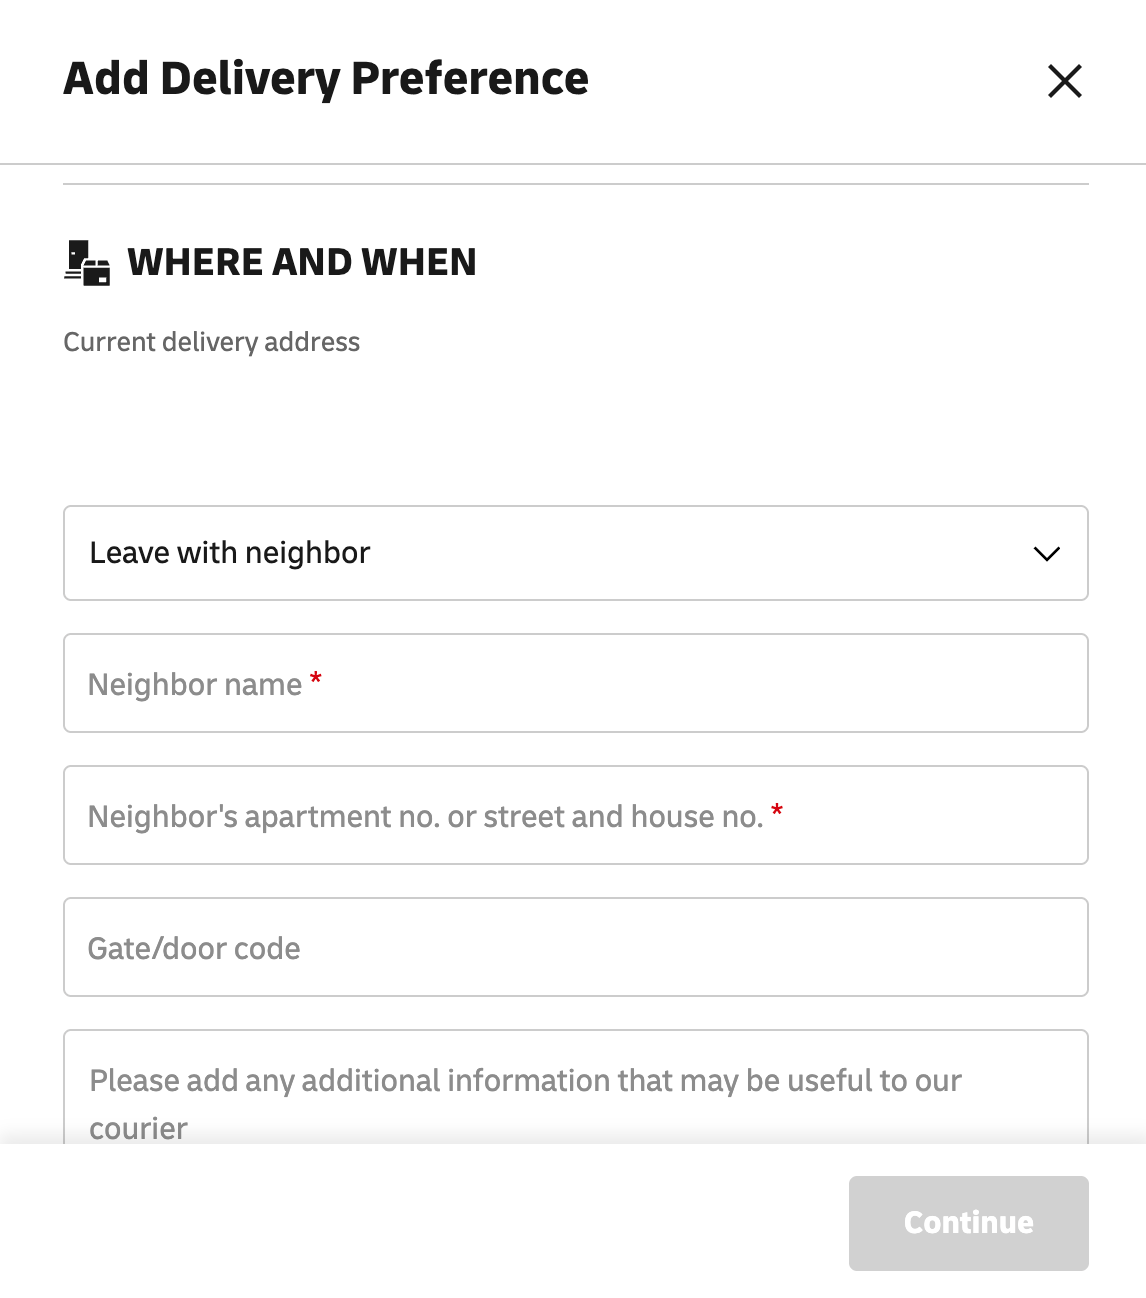
Task: Click the chevron on the delivery option selector
Action: 1046,553
